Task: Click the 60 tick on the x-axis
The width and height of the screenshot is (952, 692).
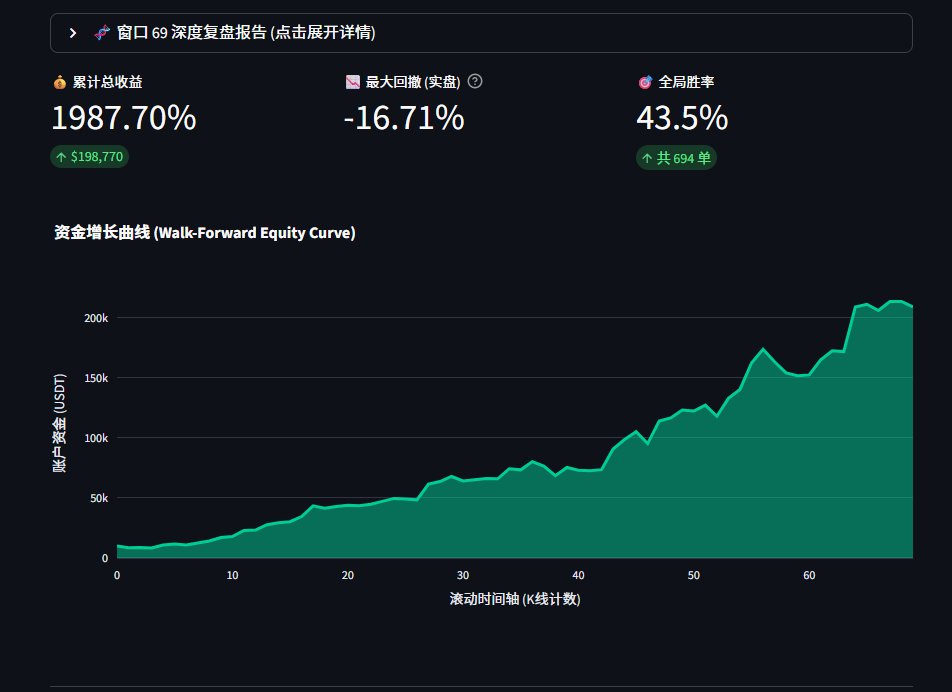Action: [x=809, y=575]
